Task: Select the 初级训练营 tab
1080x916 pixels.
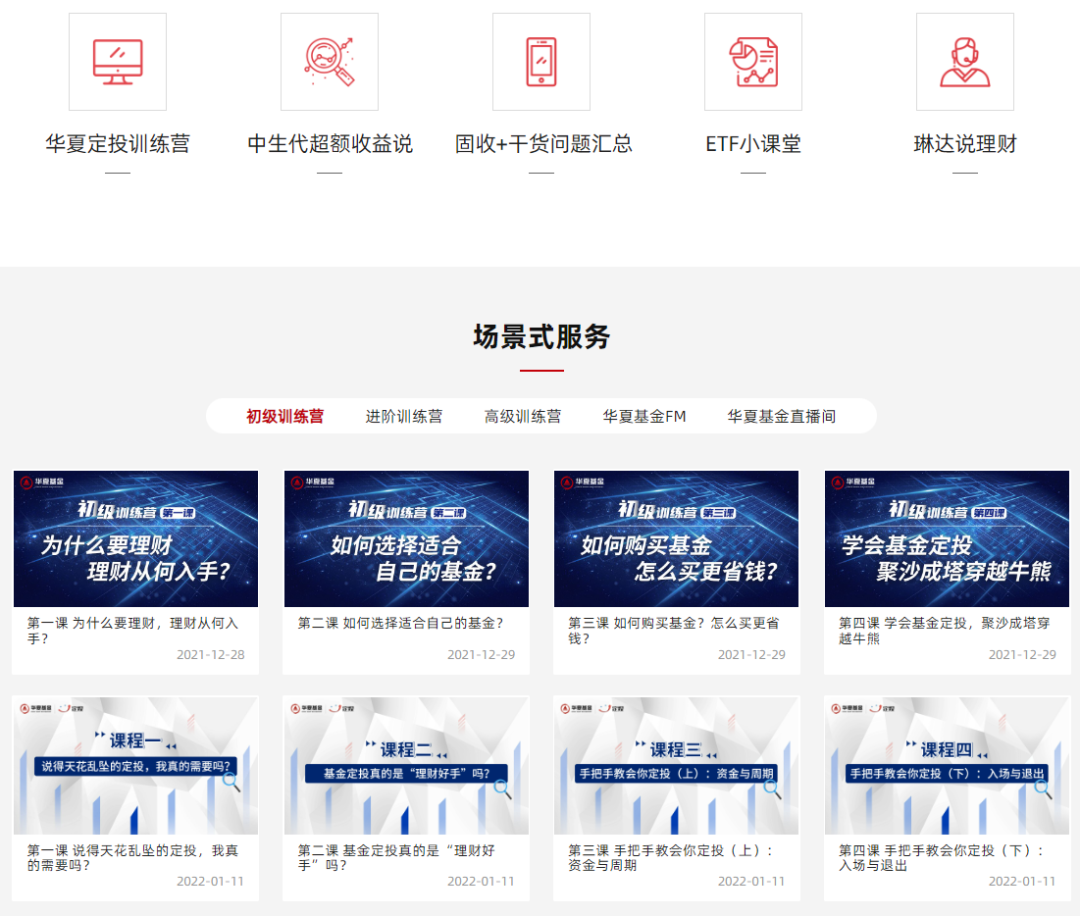Action: coord(285,416)
